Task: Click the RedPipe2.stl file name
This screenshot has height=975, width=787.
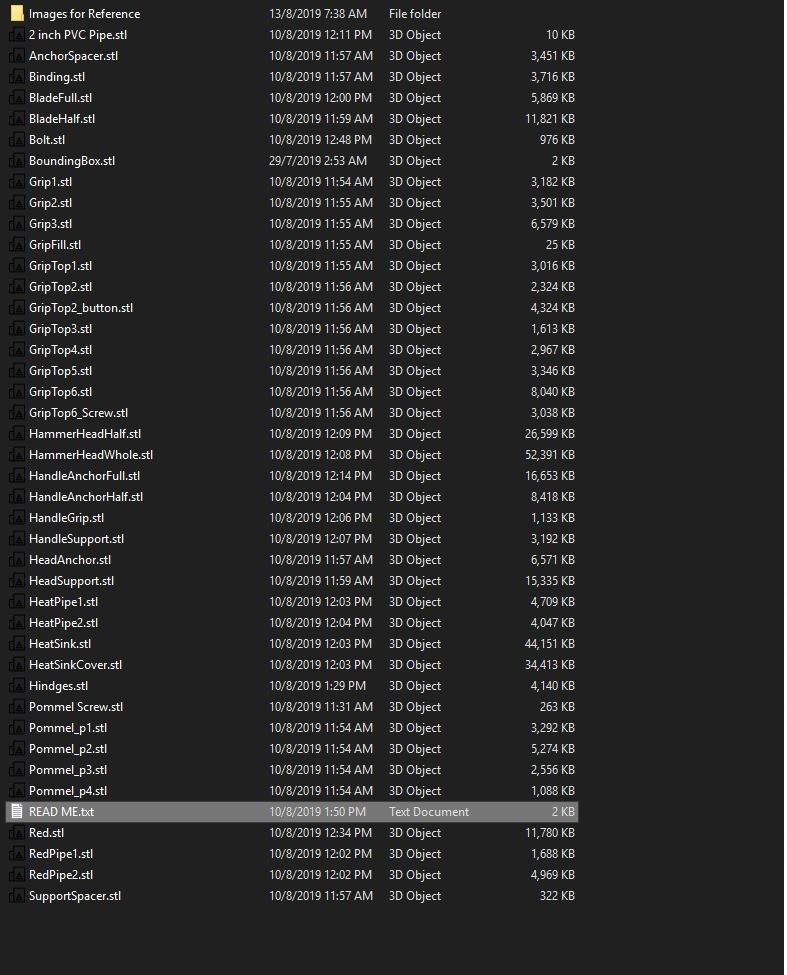Action: (61, 875)
